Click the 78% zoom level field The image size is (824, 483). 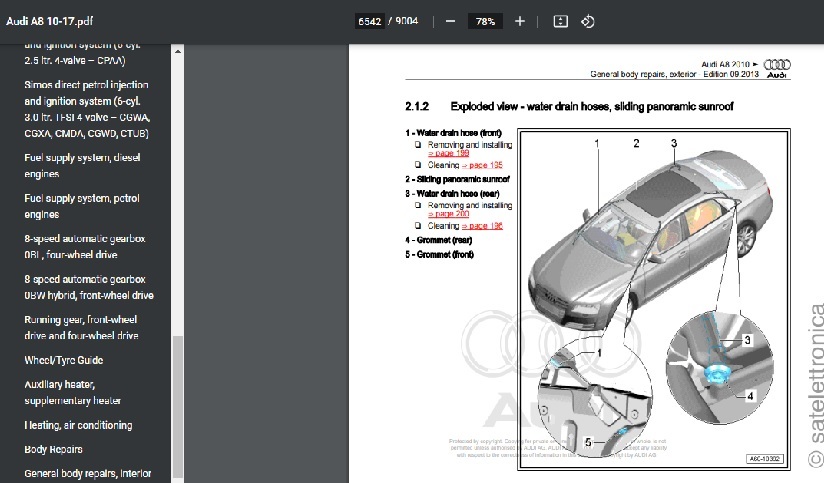(485, 21)
